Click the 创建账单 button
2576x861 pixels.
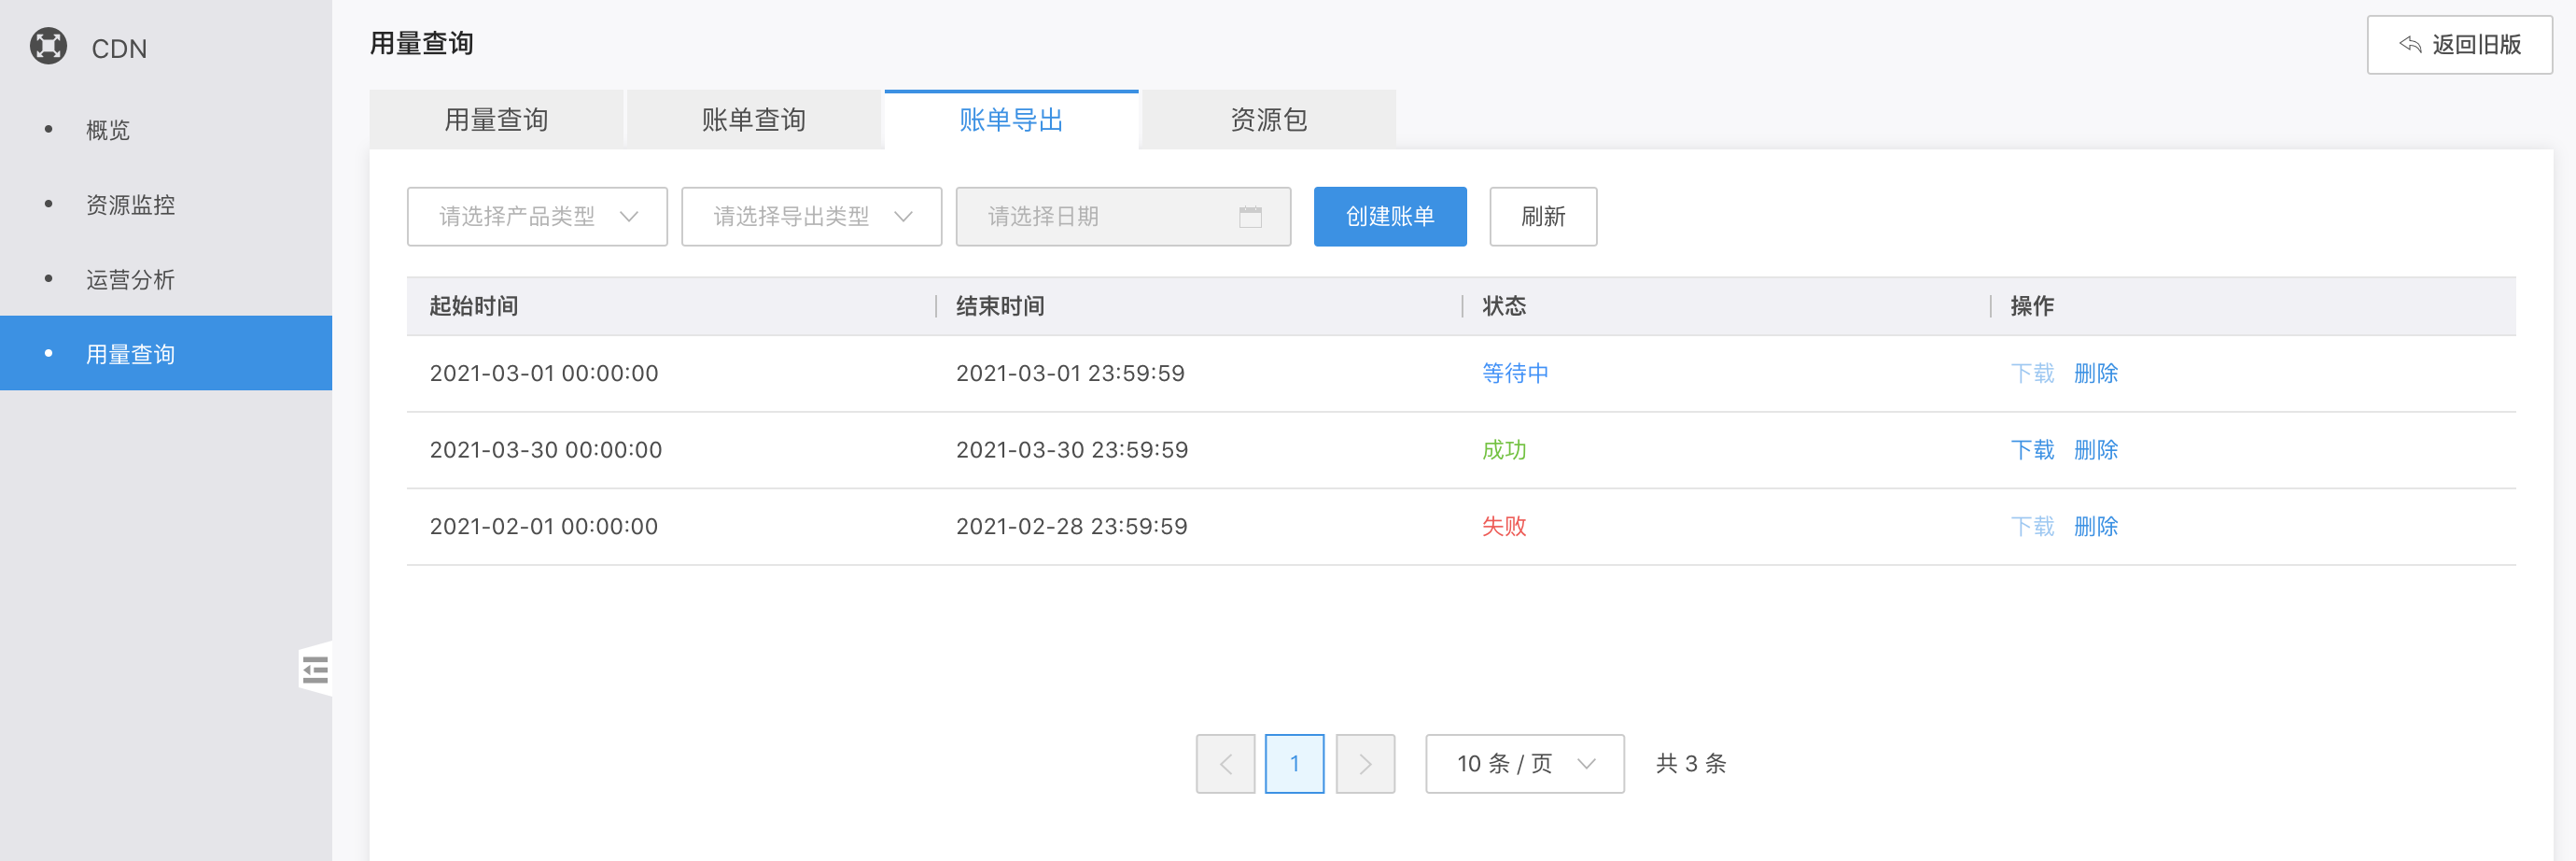pyautogui.click(x=1389, y=217)
